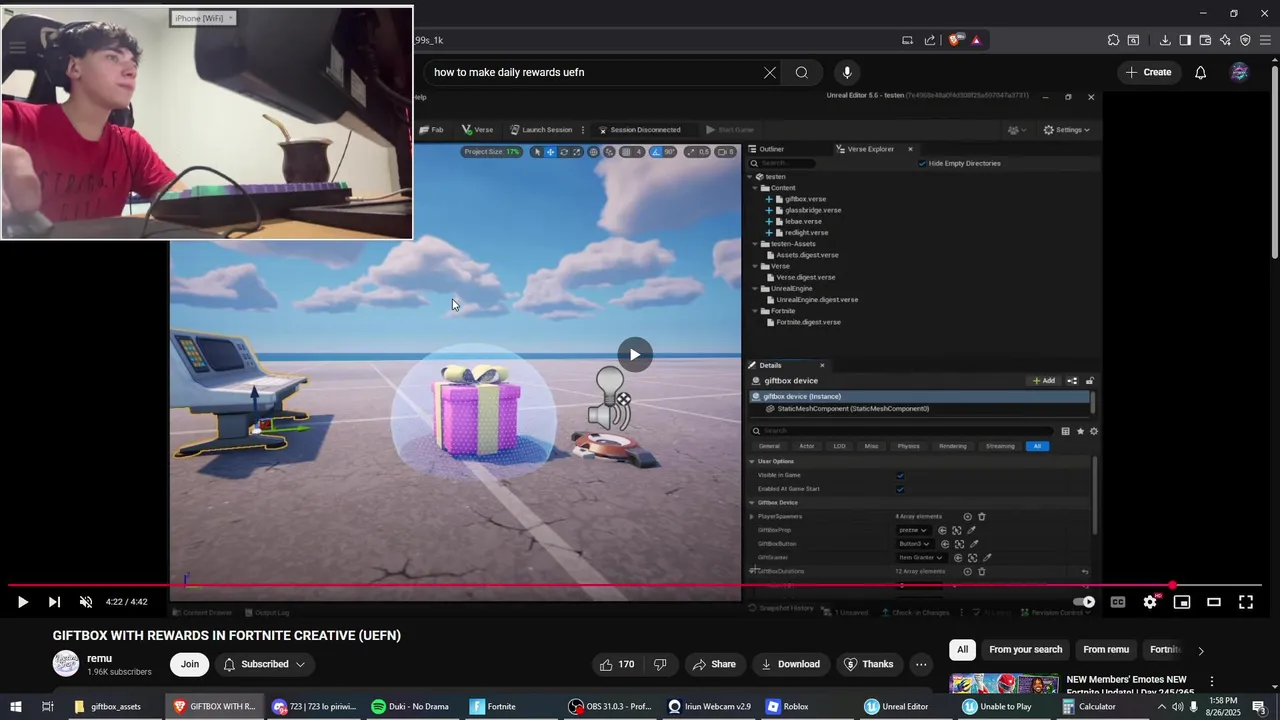Click the Create button
The width and height of the screenshot is (1280, 720).
1148,72
